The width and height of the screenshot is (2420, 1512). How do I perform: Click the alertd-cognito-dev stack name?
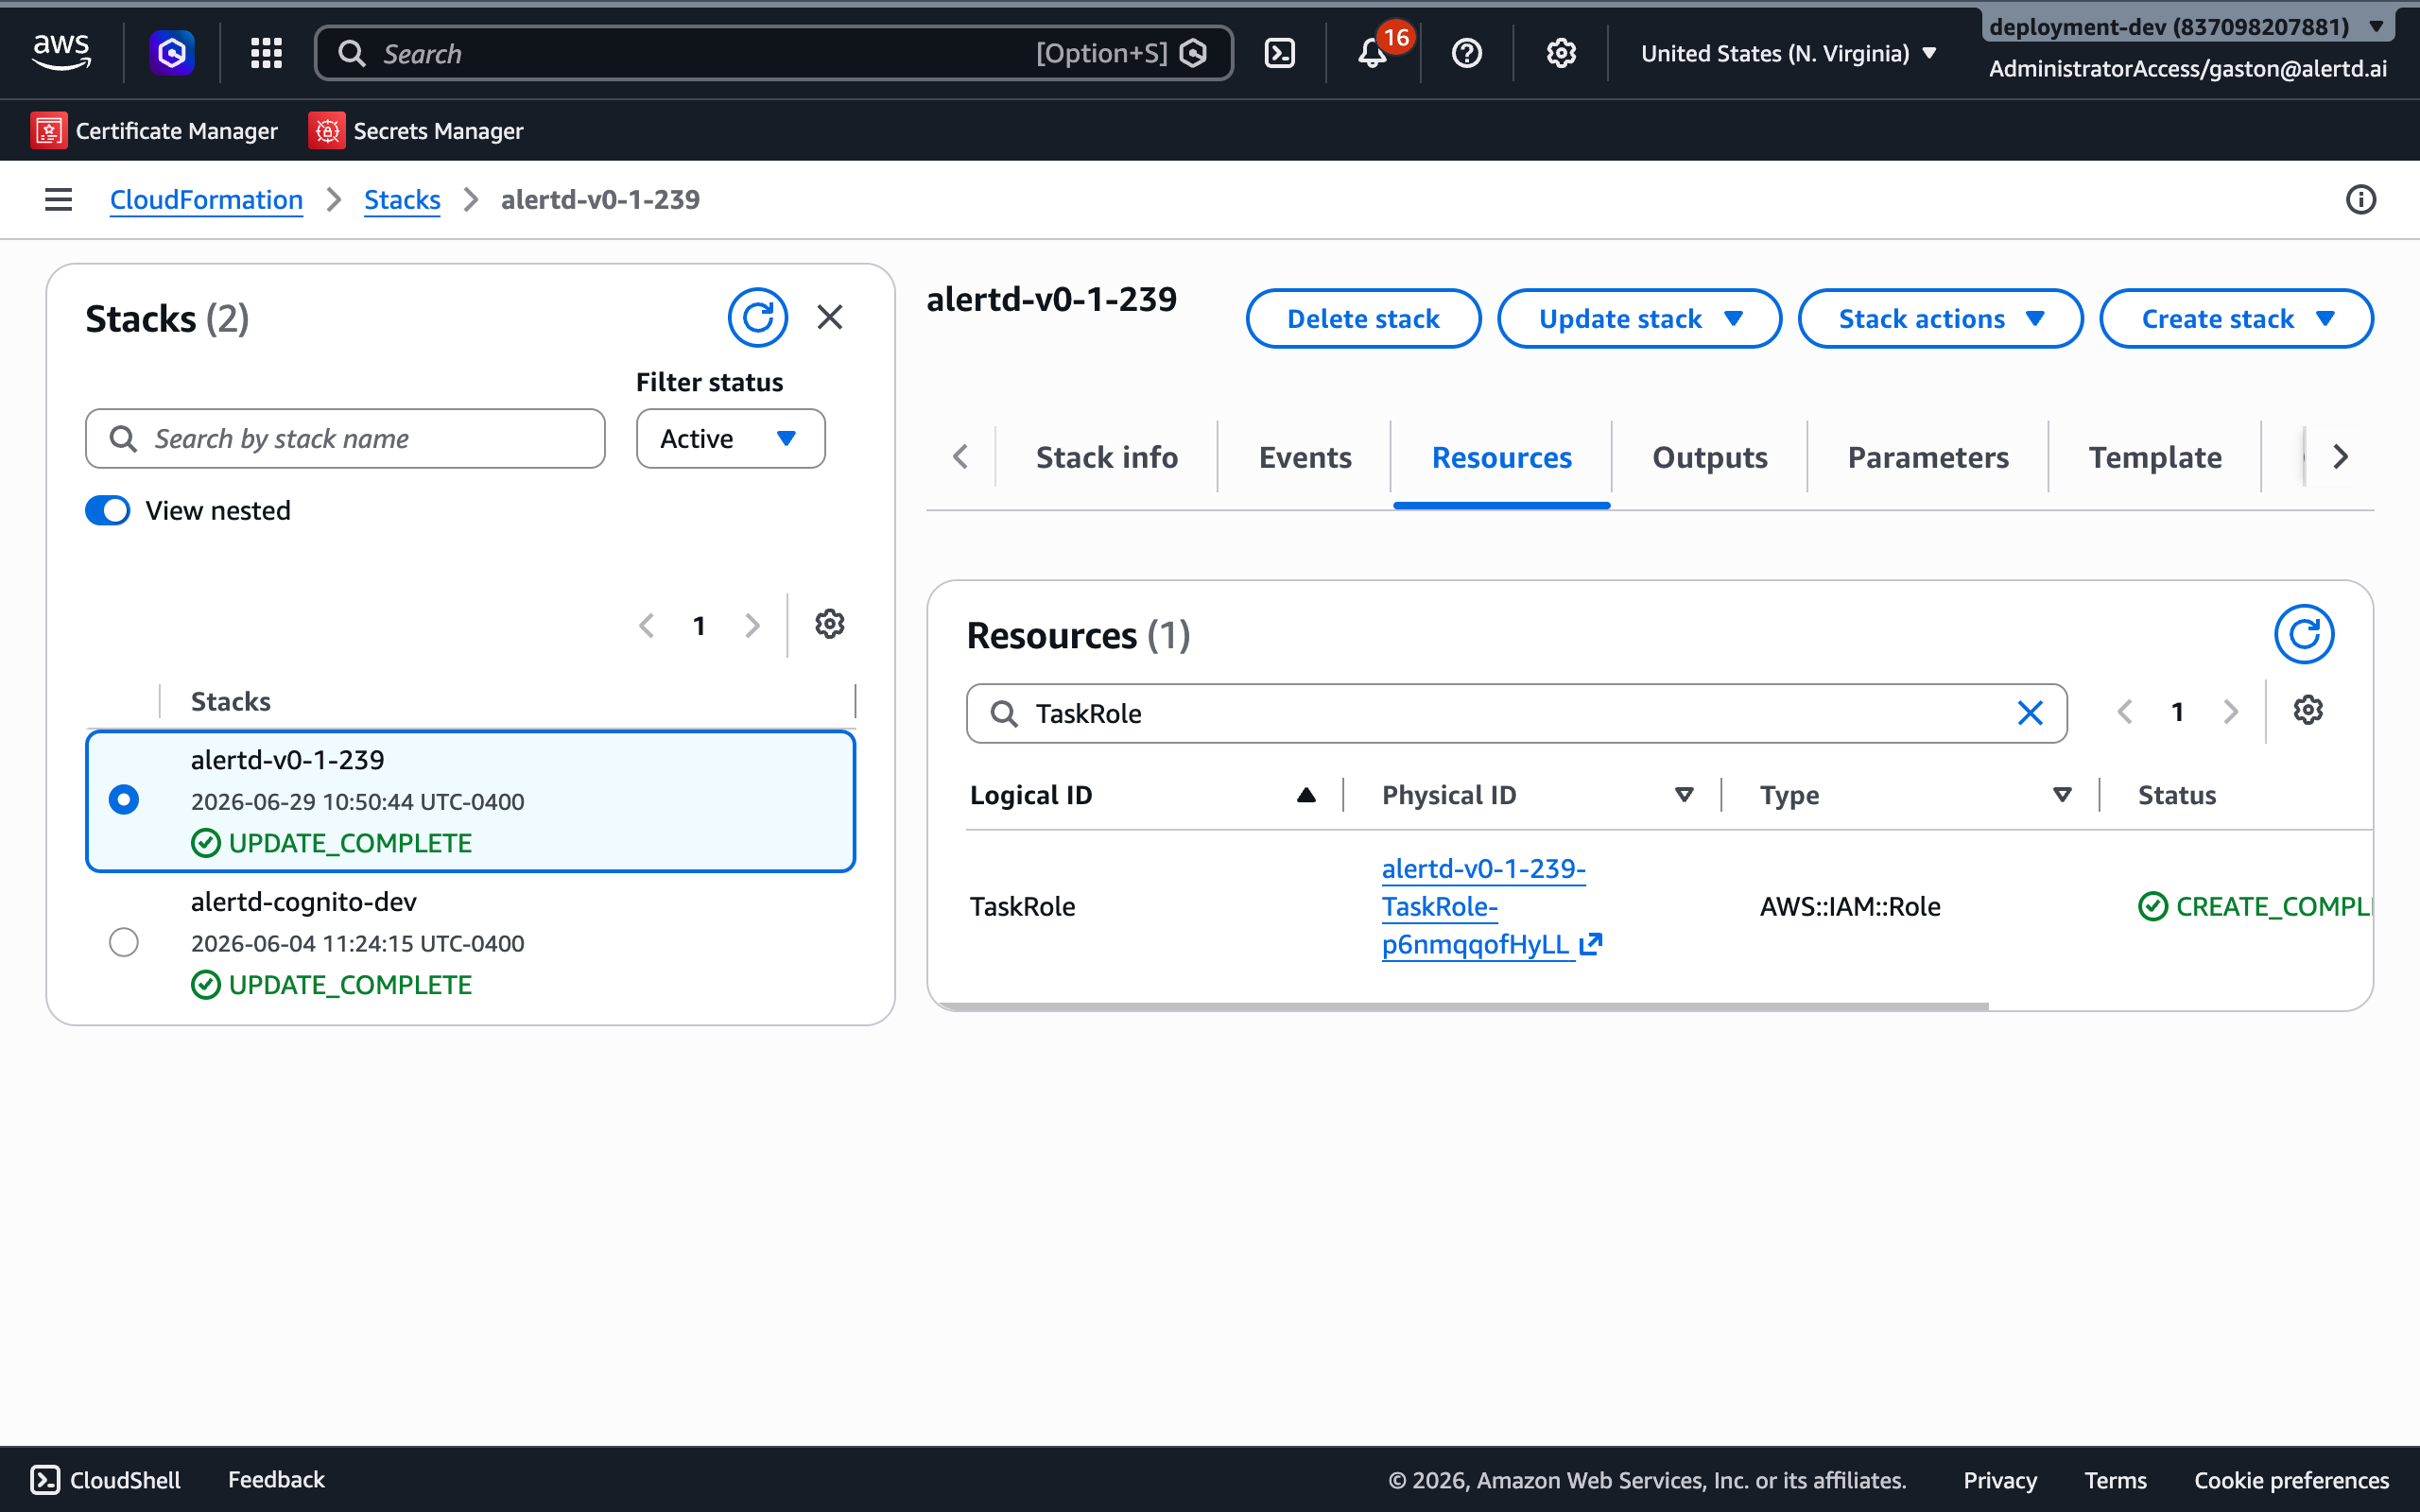pos(303,901)
